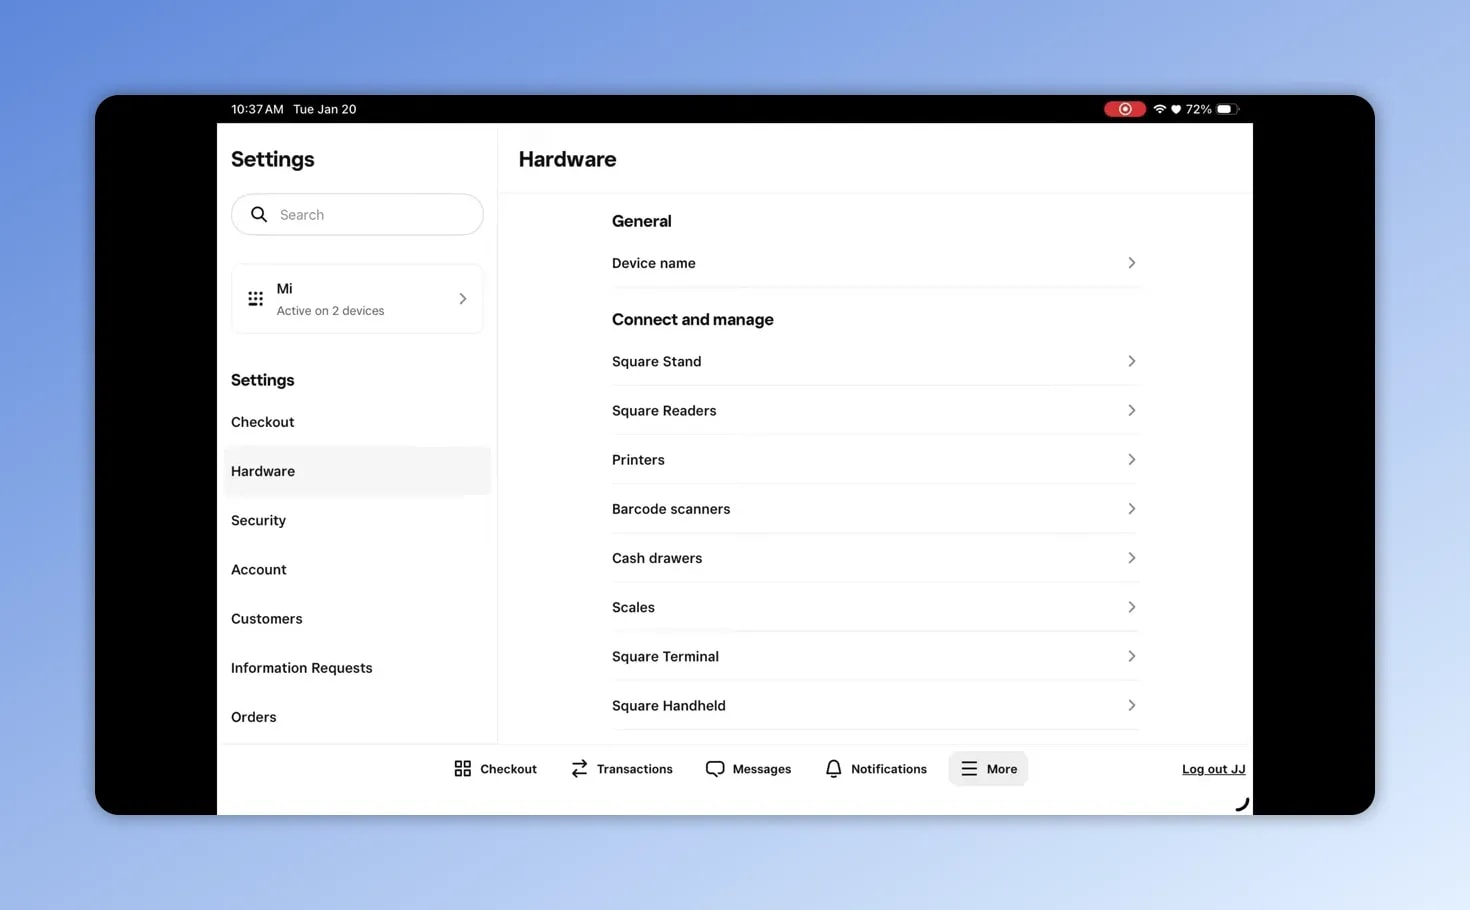Click the Square Stand label
The width and height of the screenshot is (1470, 910).
(x=656, y=361)
